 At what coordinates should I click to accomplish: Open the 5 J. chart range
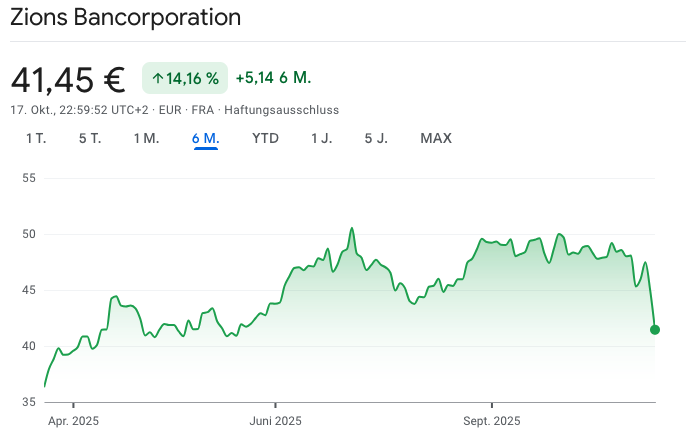click(x=376, y=138)
